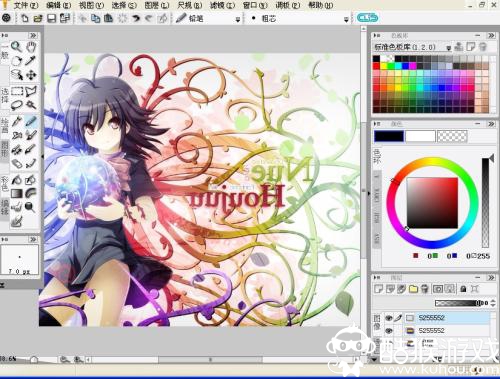Click the Undo arrow icon
Image resolution: width=500 pixels, height=379 pixels.
tap(135, 18)
